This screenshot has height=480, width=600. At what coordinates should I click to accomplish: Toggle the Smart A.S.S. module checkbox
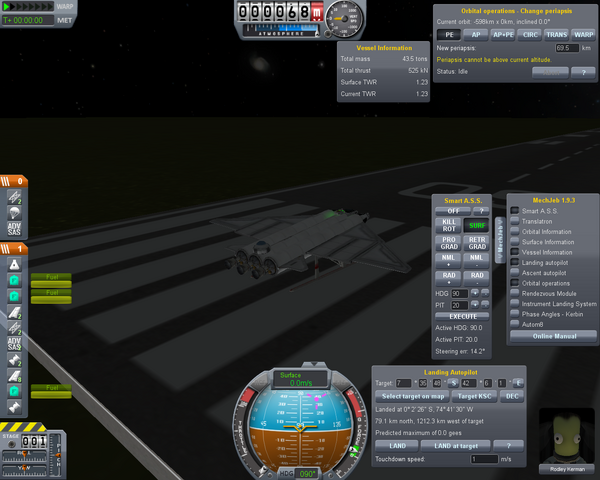[x=515, y=211]
